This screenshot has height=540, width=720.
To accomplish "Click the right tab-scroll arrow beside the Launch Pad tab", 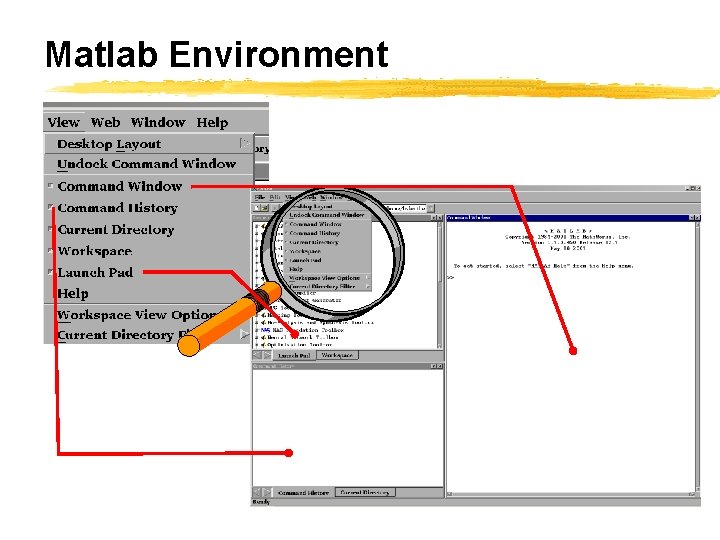I will click(x=267, y=355).
